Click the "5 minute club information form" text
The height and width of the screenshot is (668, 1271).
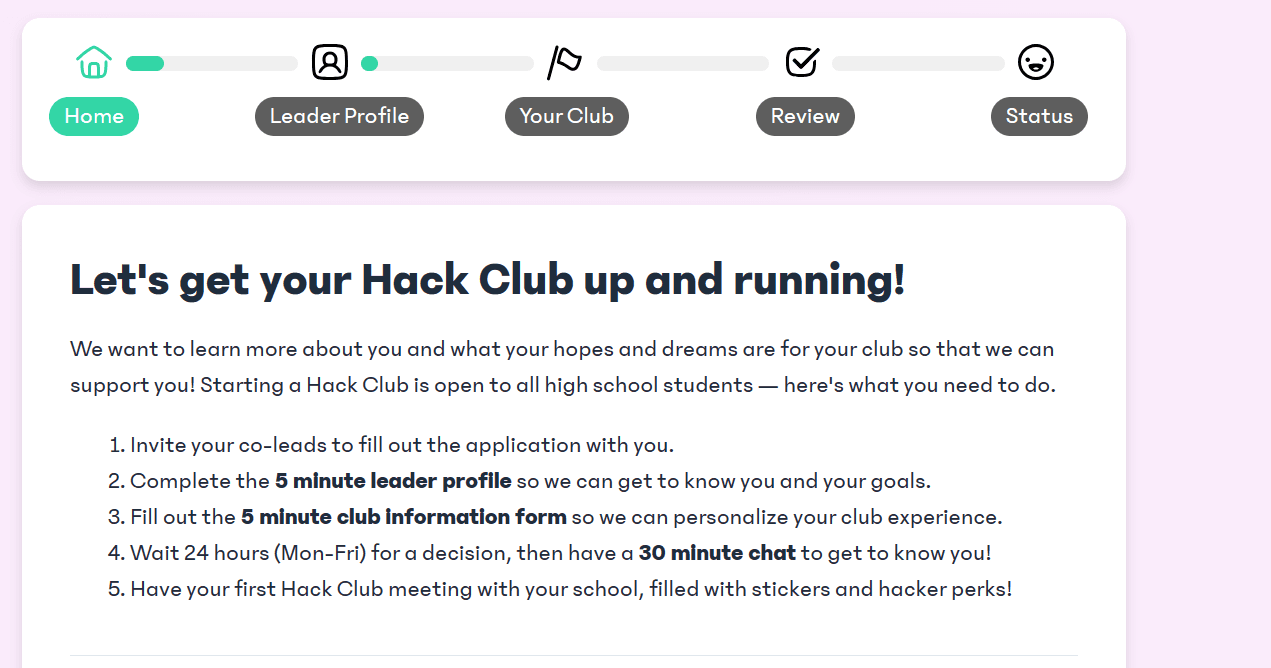coord(404,517)
